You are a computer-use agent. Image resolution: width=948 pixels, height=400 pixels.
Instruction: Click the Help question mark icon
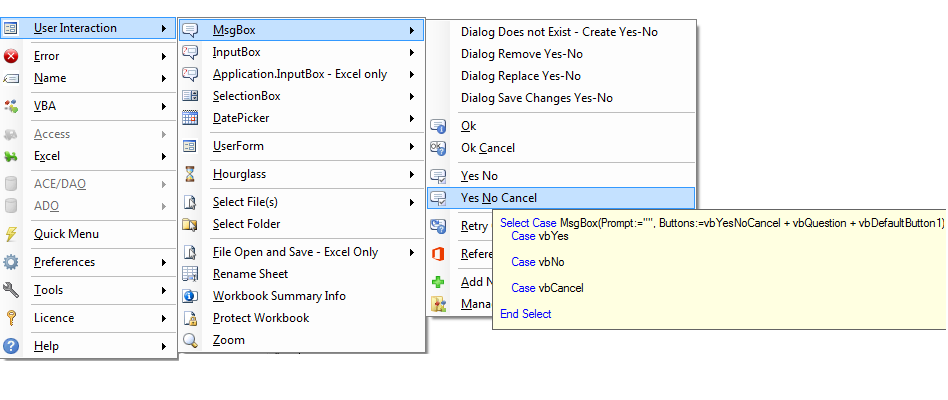[12, 346]
